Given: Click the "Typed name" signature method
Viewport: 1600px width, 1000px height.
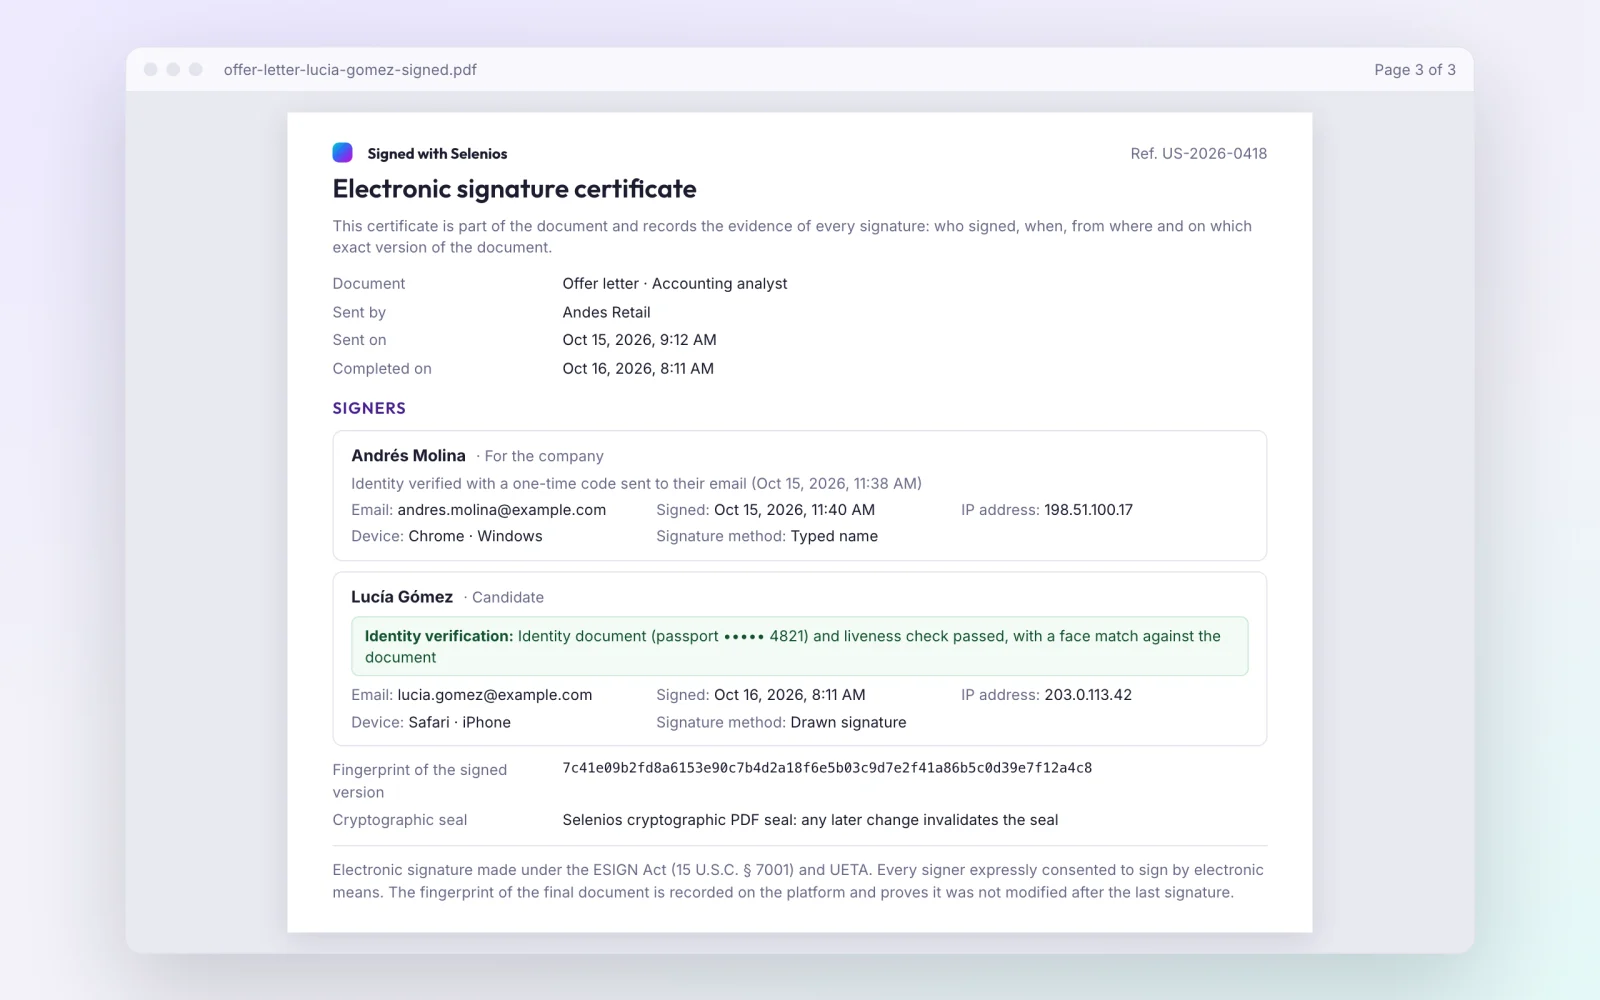Looking at the screenshot, I should [x=834, y=536].
